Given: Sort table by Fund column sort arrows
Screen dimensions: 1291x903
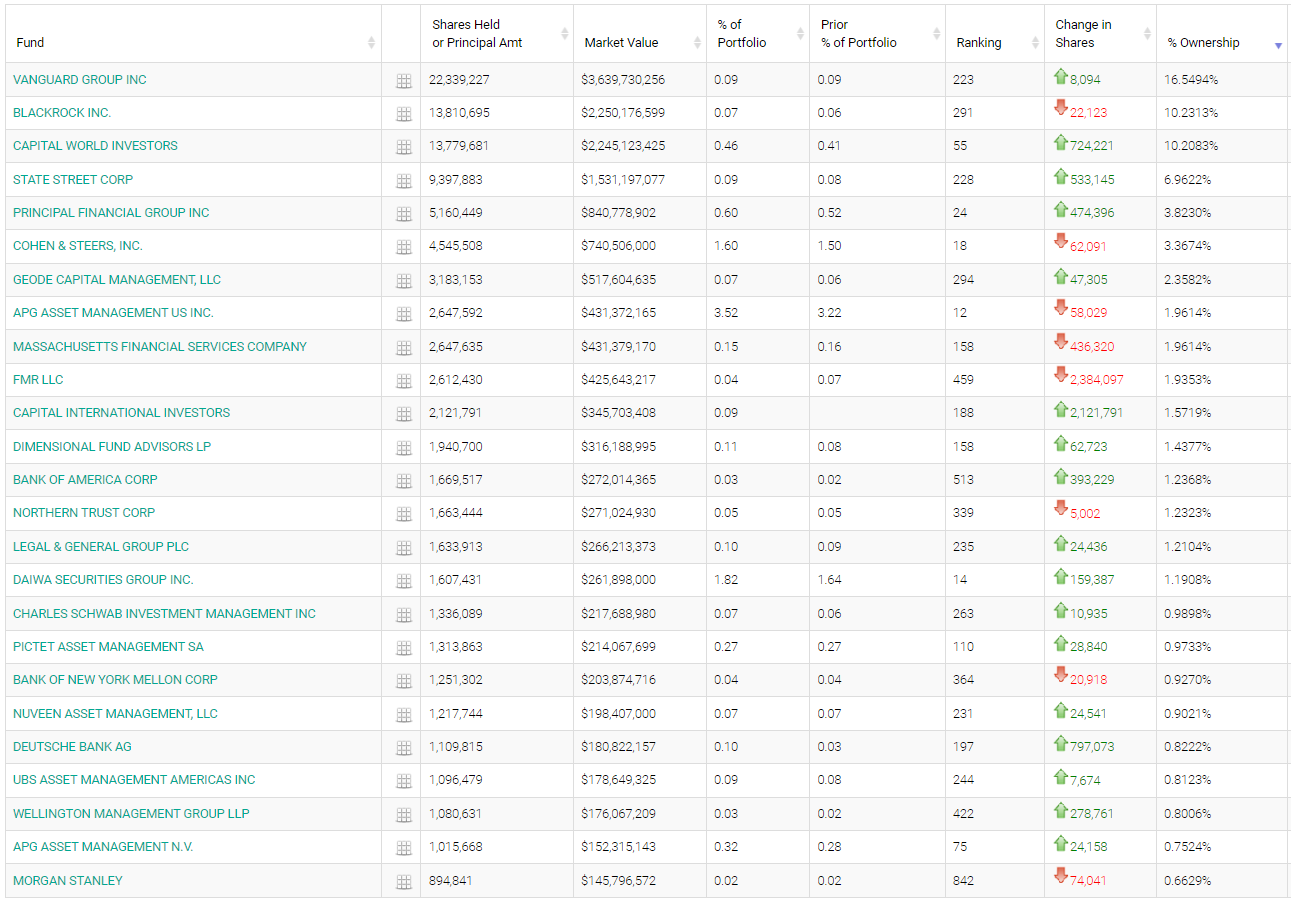Looking at the screenshot, I should [x=372, y=42].
